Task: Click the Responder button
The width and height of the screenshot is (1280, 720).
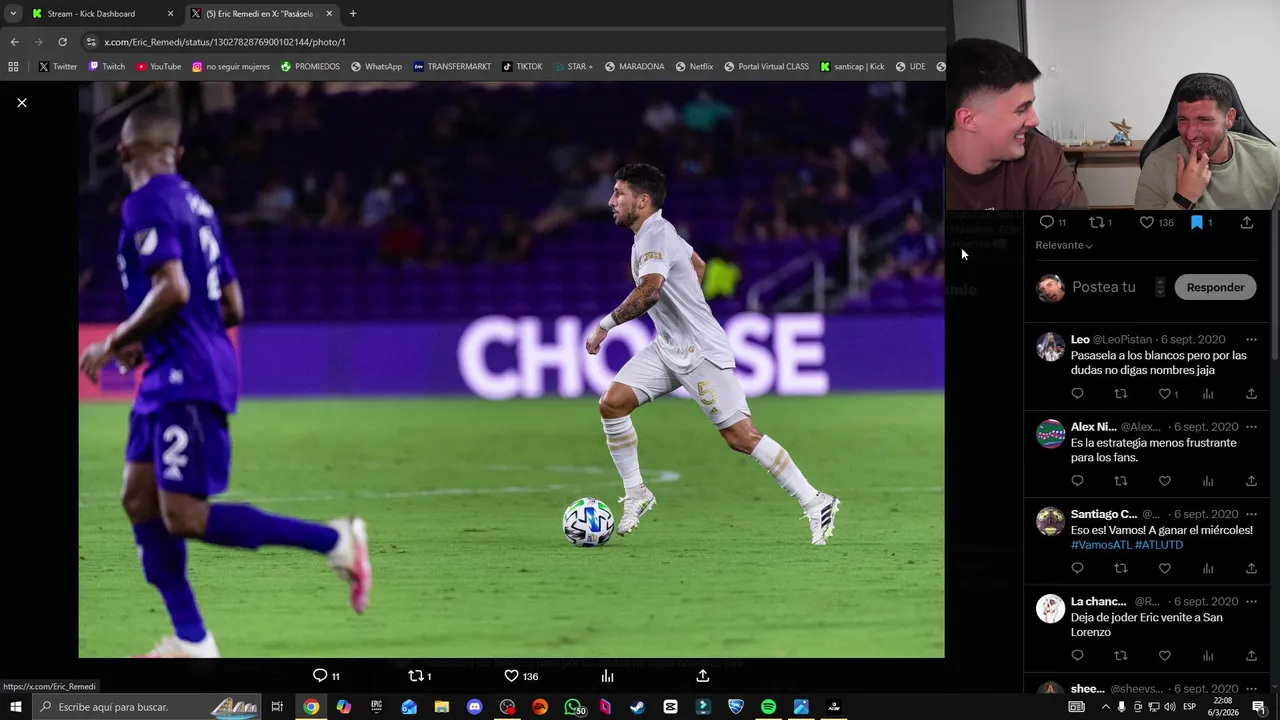Action: 1215,287
